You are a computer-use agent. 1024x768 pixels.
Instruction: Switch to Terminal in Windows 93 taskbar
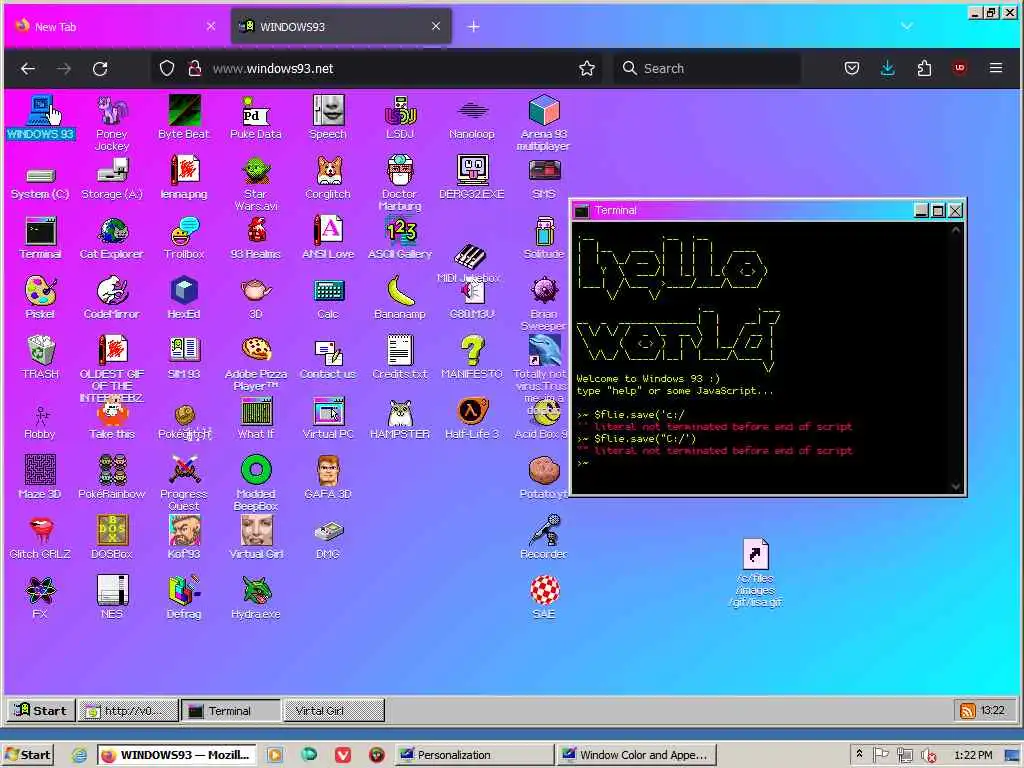[x=231, y=711]
